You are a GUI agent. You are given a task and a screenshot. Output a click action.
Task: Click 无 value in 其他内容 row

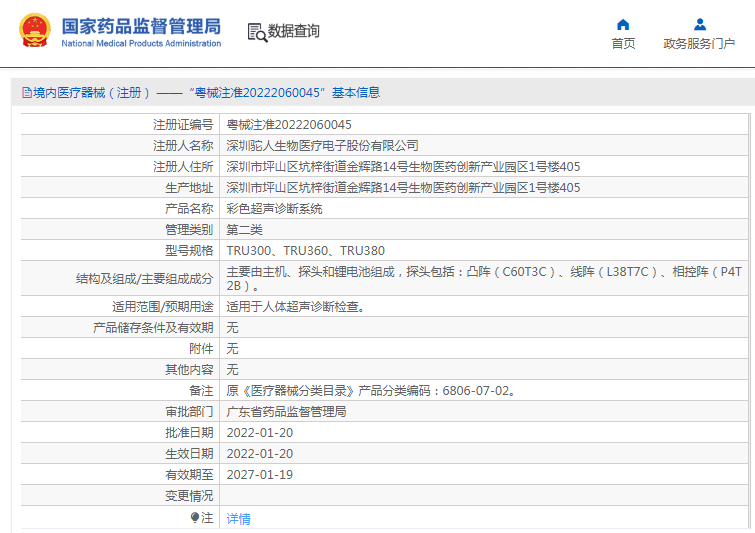pos(232,370)
